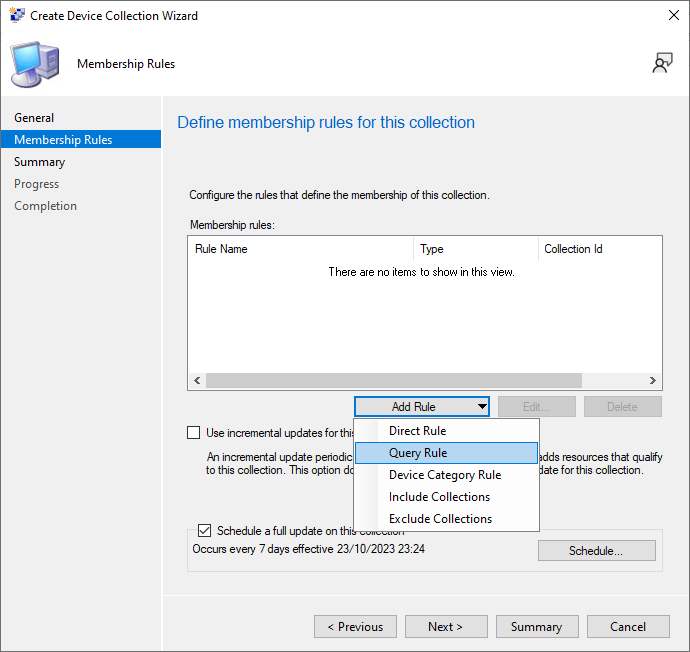Cancel the wizard
690x652 pixels.
(628, 627)
